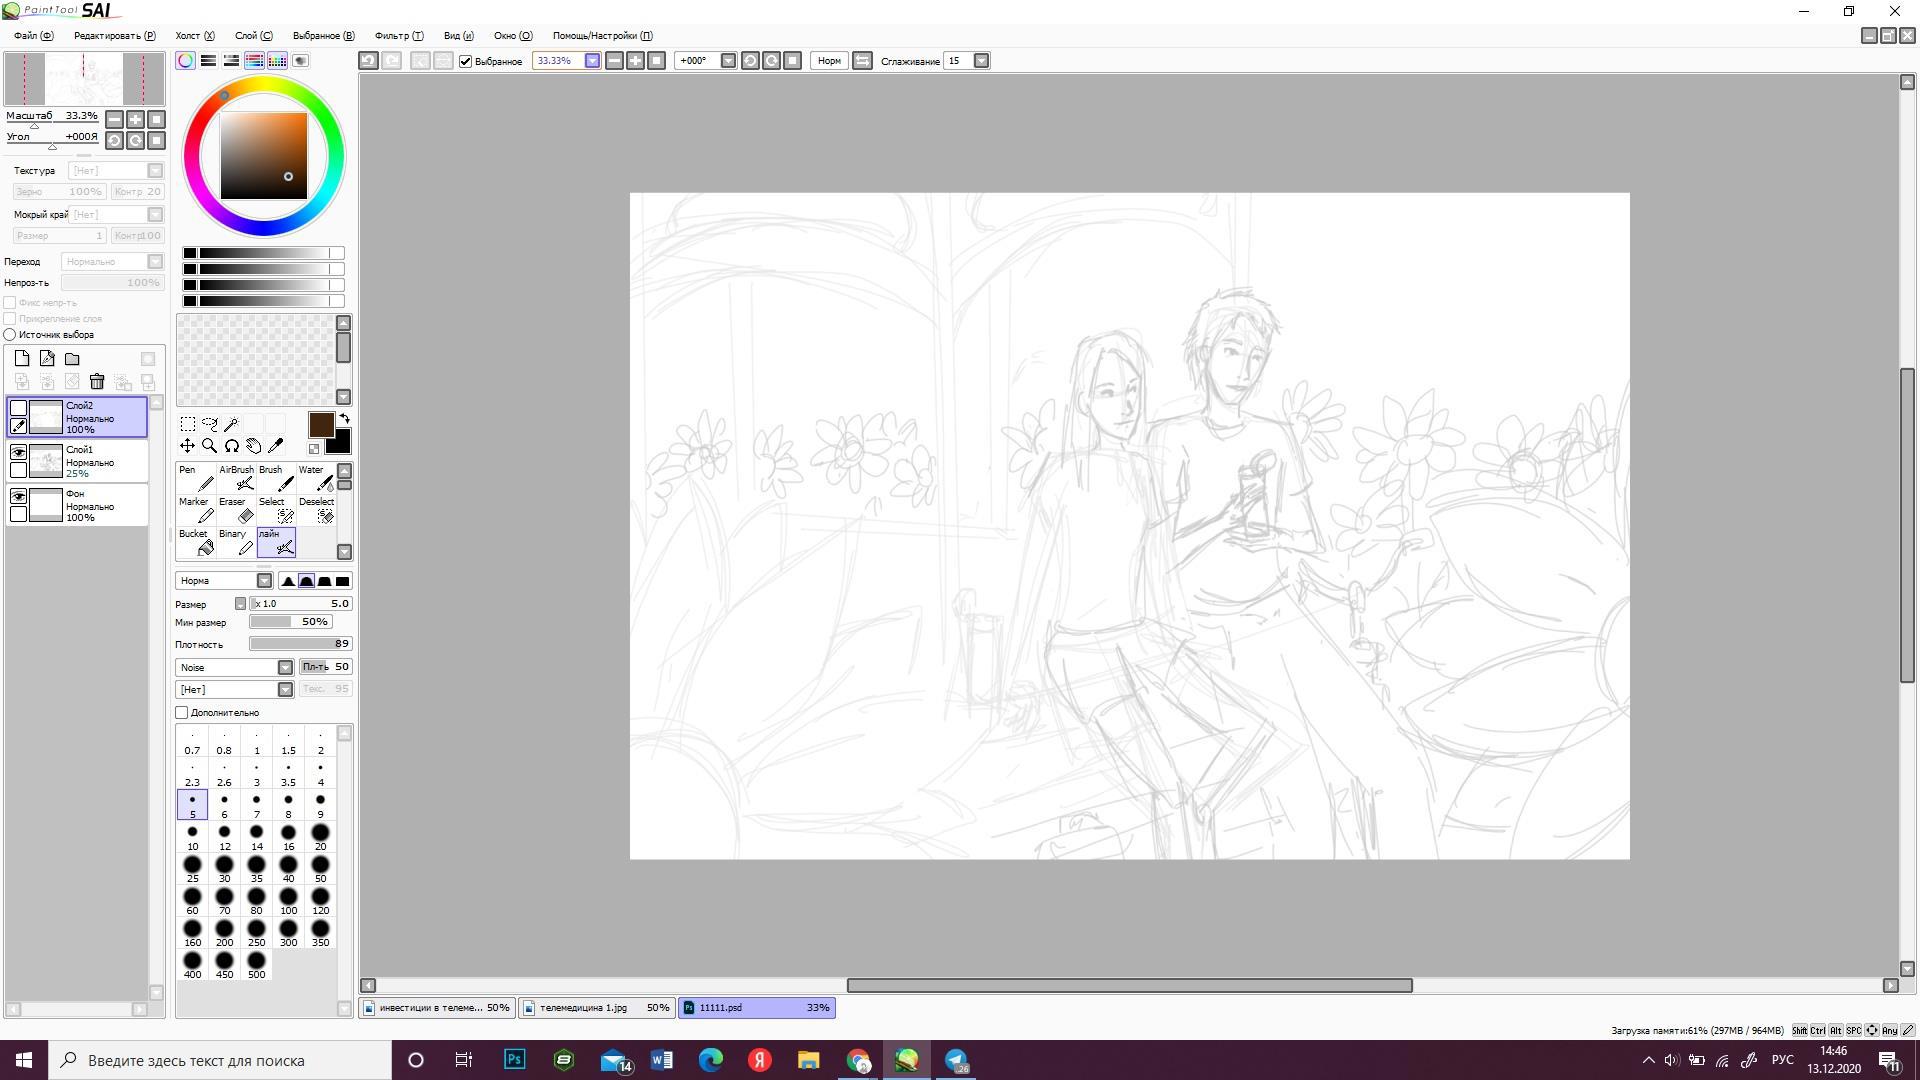Click the brown foreground color swatch
1920x1080 pixels.
(x=320, y=425)
